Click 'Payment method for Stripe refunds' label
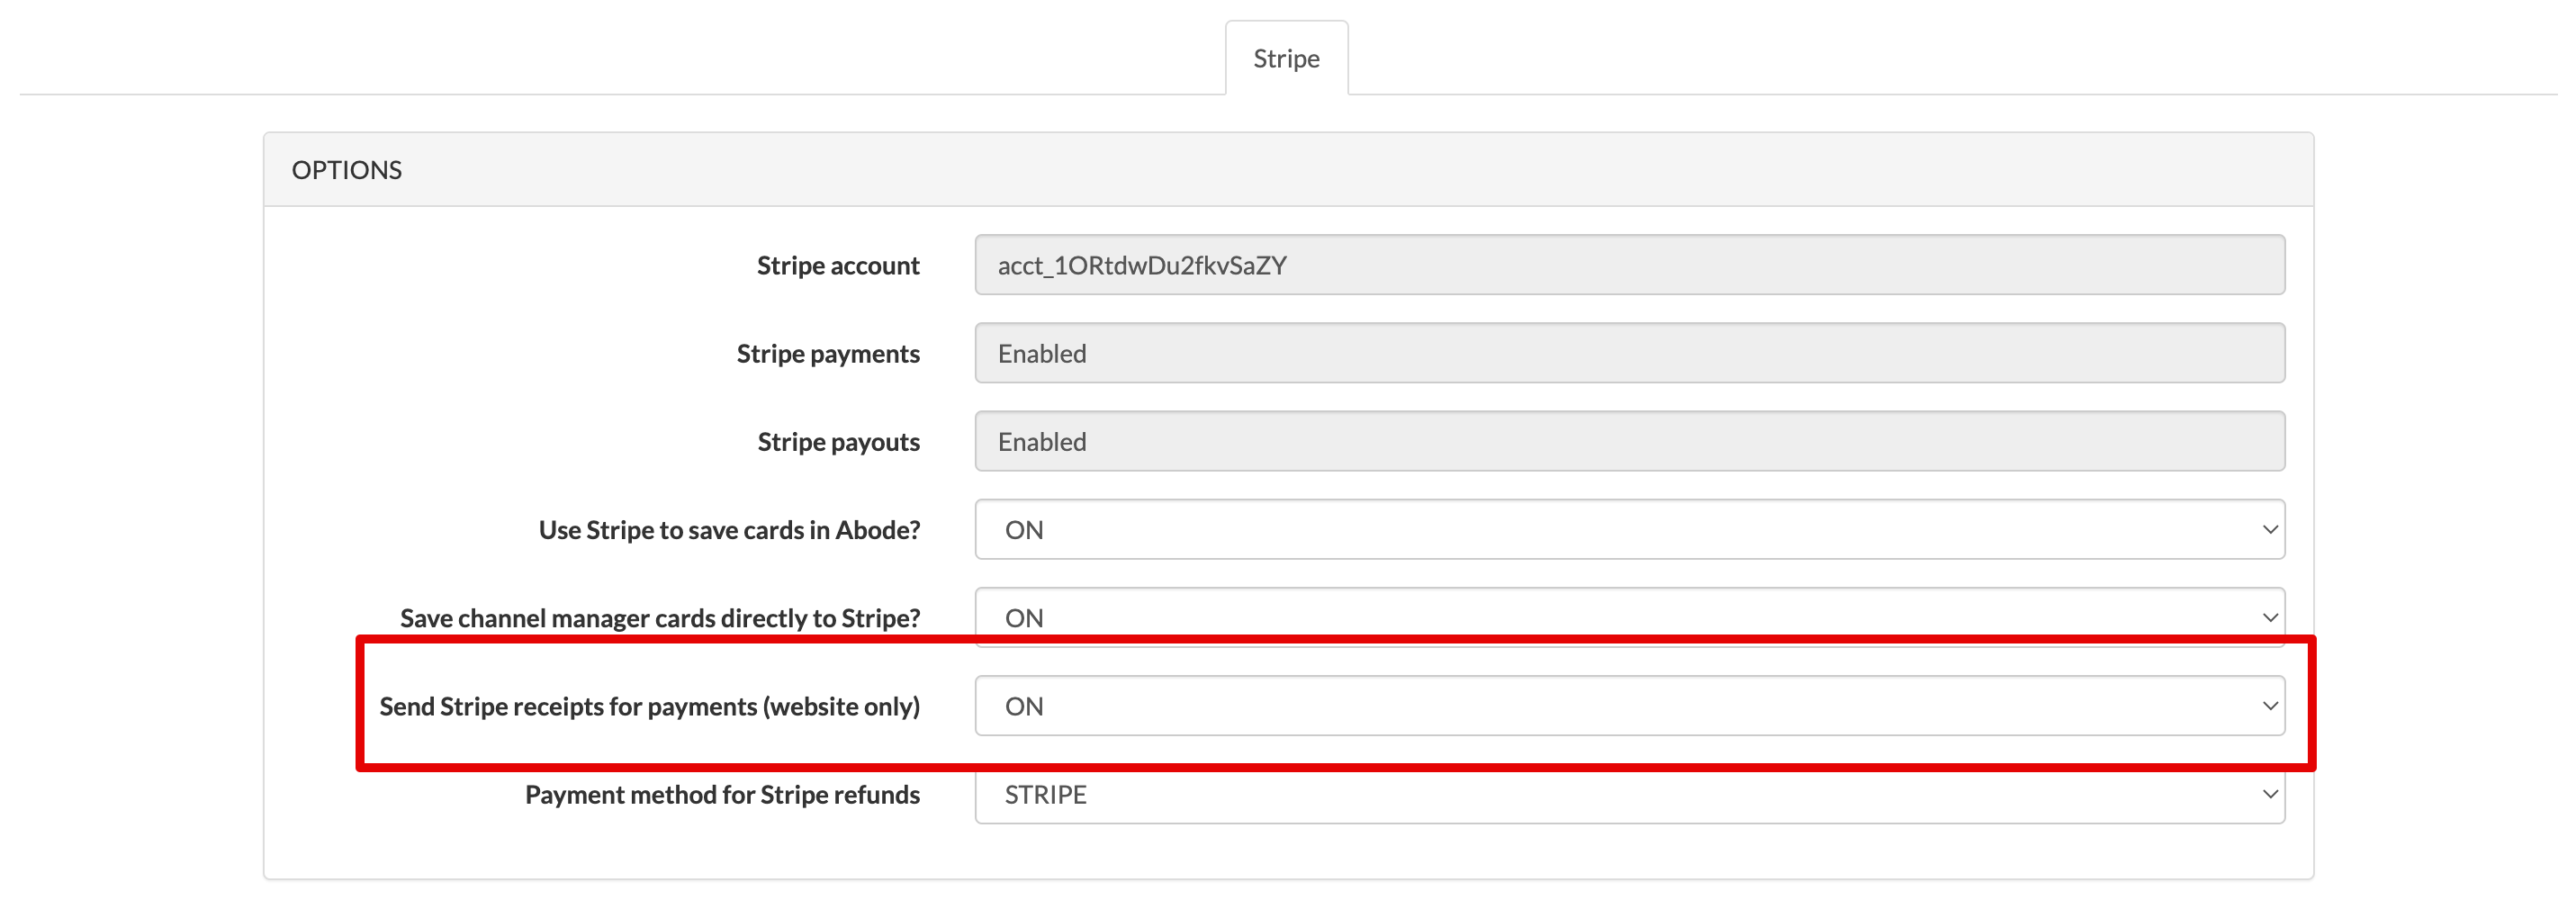Image resolution: width=2576 pixels, height=900 pixels. (x=722, y=794)
